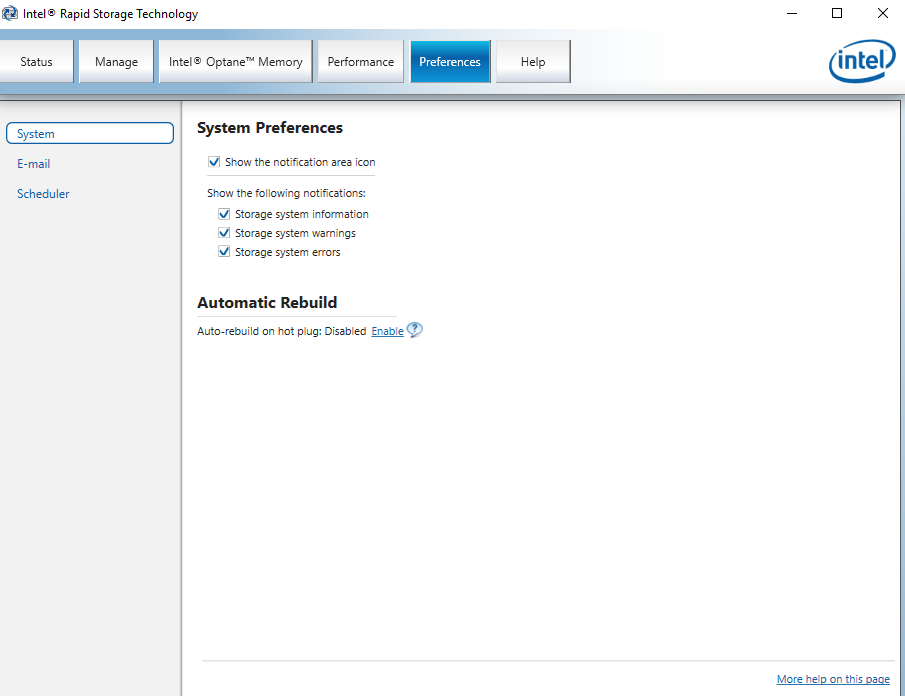Open the Status tab

click(36, 62)
